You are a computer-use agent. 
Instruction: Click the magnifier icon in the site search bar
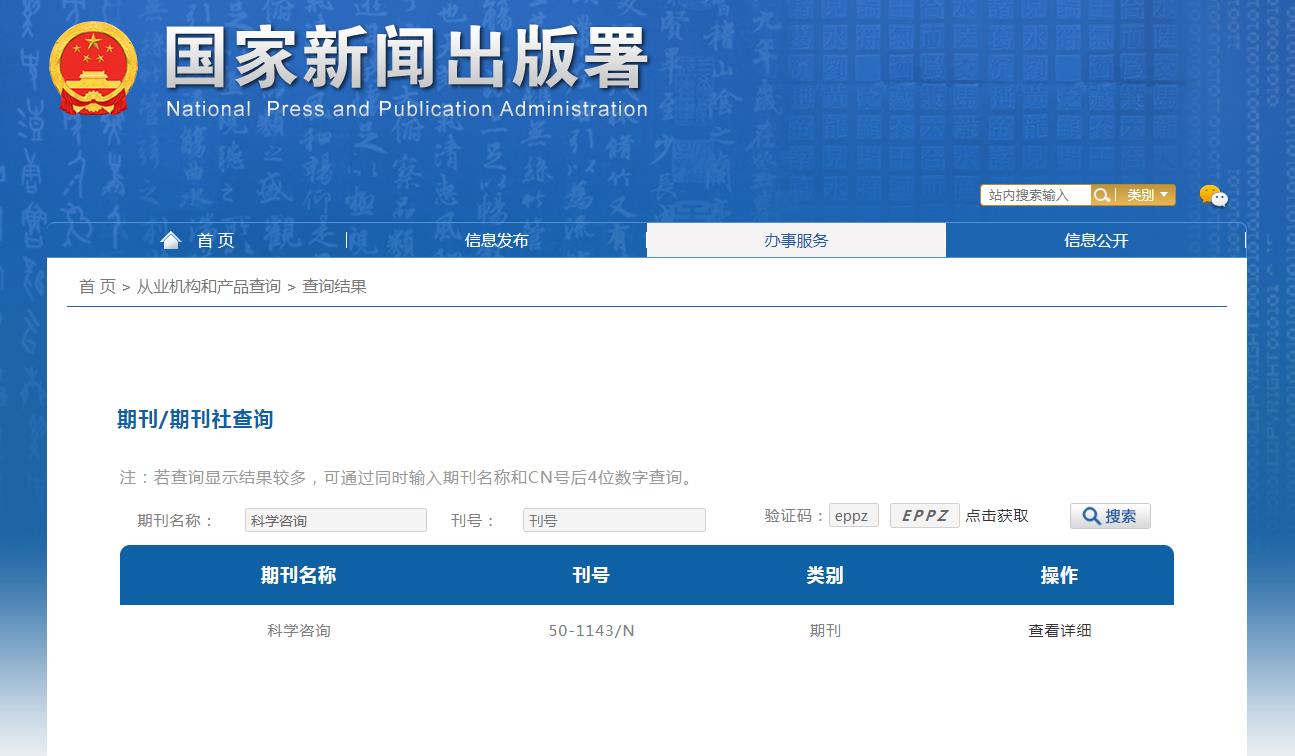(1101, 195)
